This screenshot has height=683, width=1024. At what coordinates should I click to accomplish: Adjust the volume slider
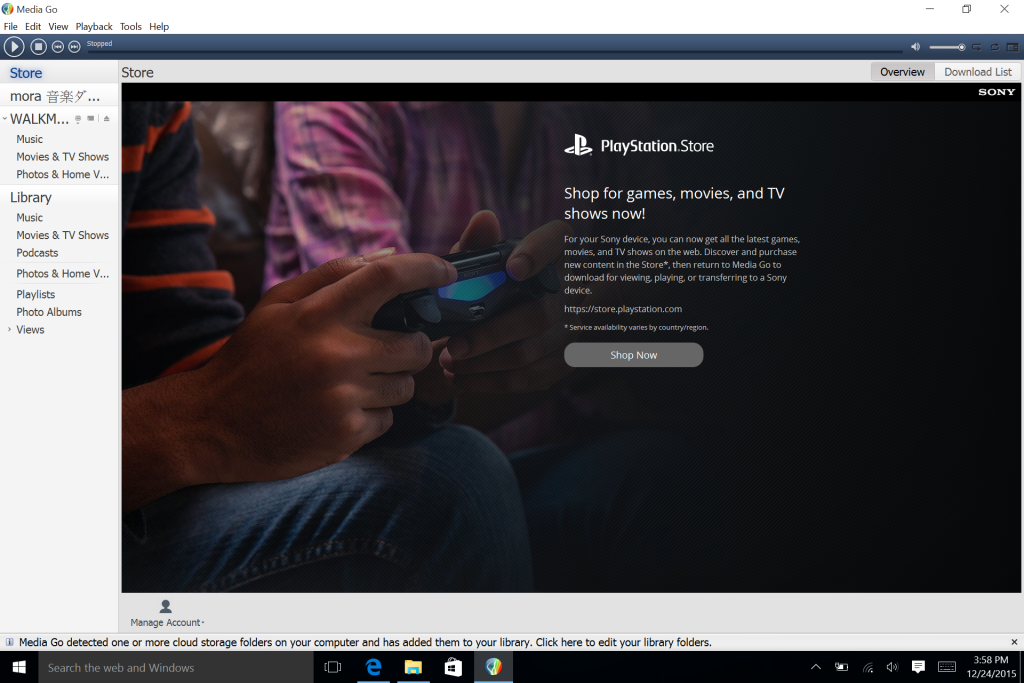tap(947, 47)
